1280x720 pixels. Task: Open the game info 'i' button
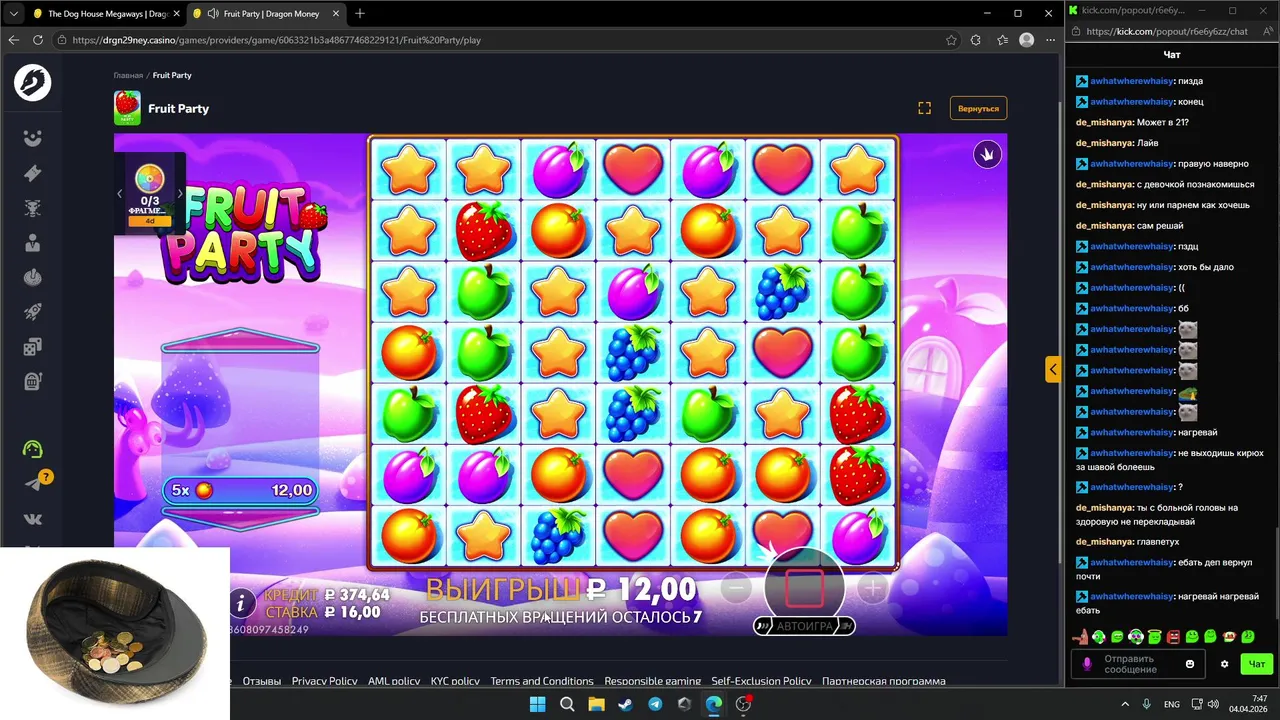point(240,602)
